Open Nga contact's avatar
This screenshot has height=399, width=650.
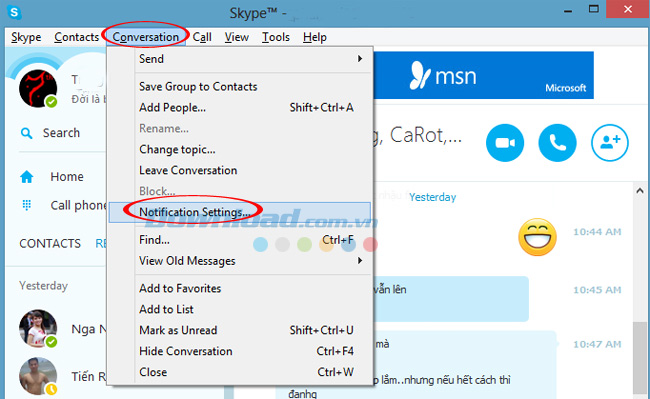click(38, 329)
